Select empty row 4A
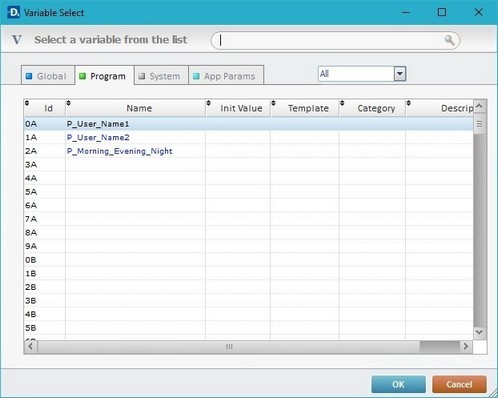Viewport: 498px width, 398px height. coord(248,178)
